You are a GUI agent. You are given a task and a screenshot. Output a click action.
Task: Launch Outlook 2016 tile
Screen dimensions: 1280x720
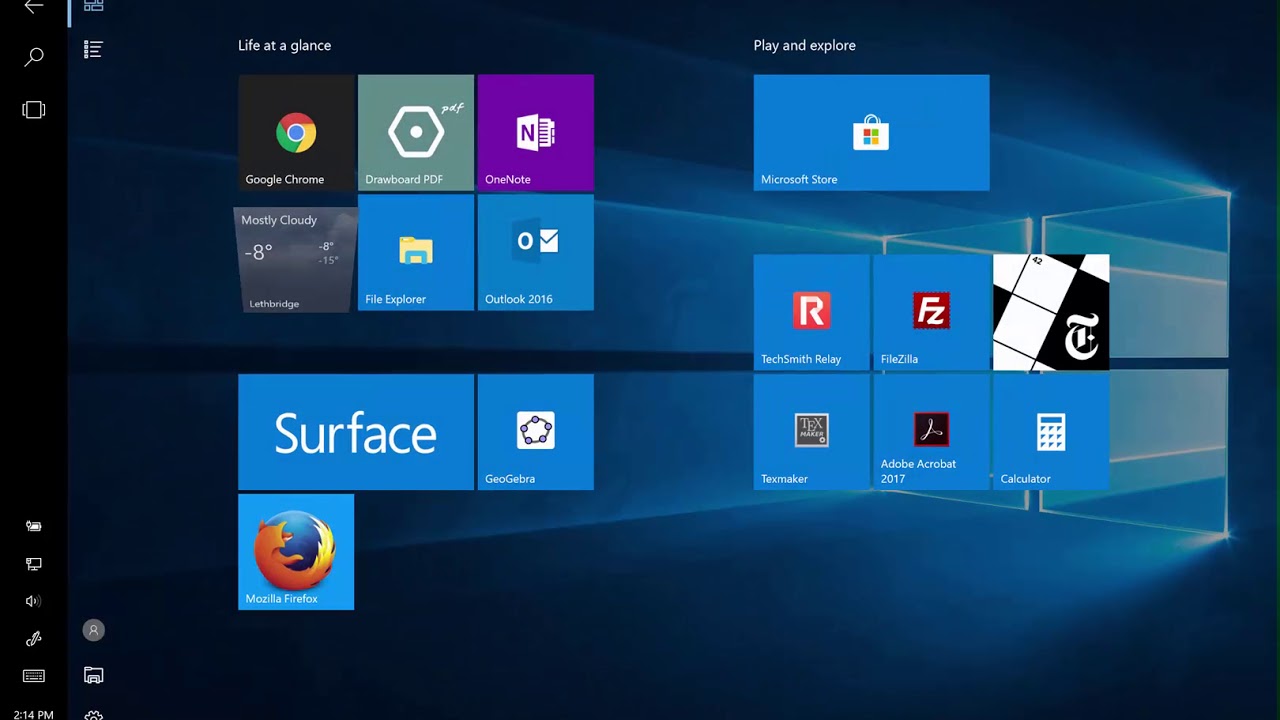tap(536, 252)
